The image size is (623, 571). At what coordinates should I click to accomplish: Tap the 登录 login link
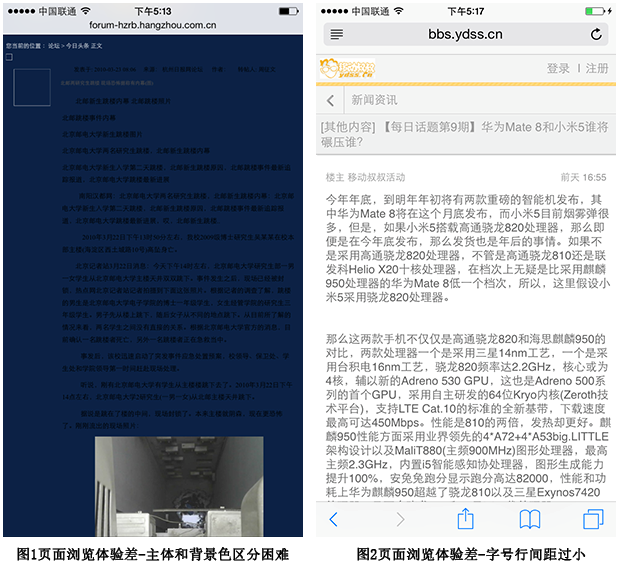[558, 68]
